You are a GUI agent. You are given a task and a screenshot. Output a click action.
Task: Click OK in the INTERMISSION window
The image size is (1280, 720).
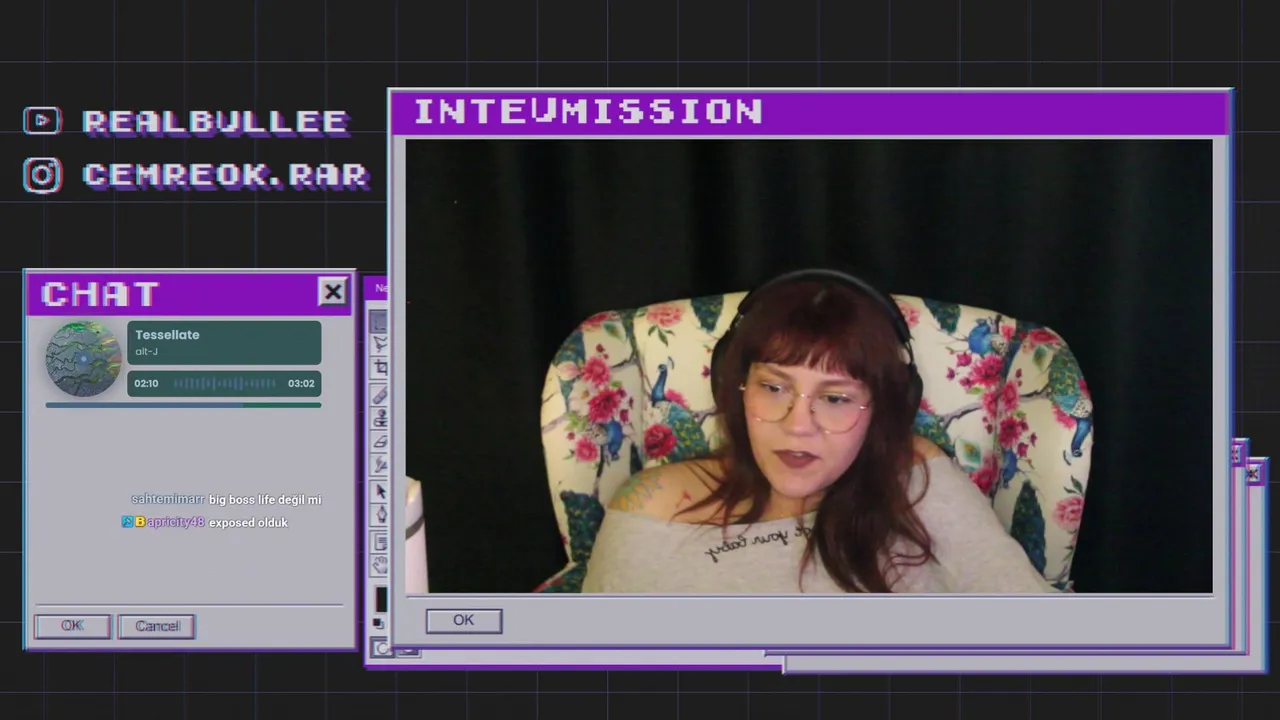click(x=463, y=621)
